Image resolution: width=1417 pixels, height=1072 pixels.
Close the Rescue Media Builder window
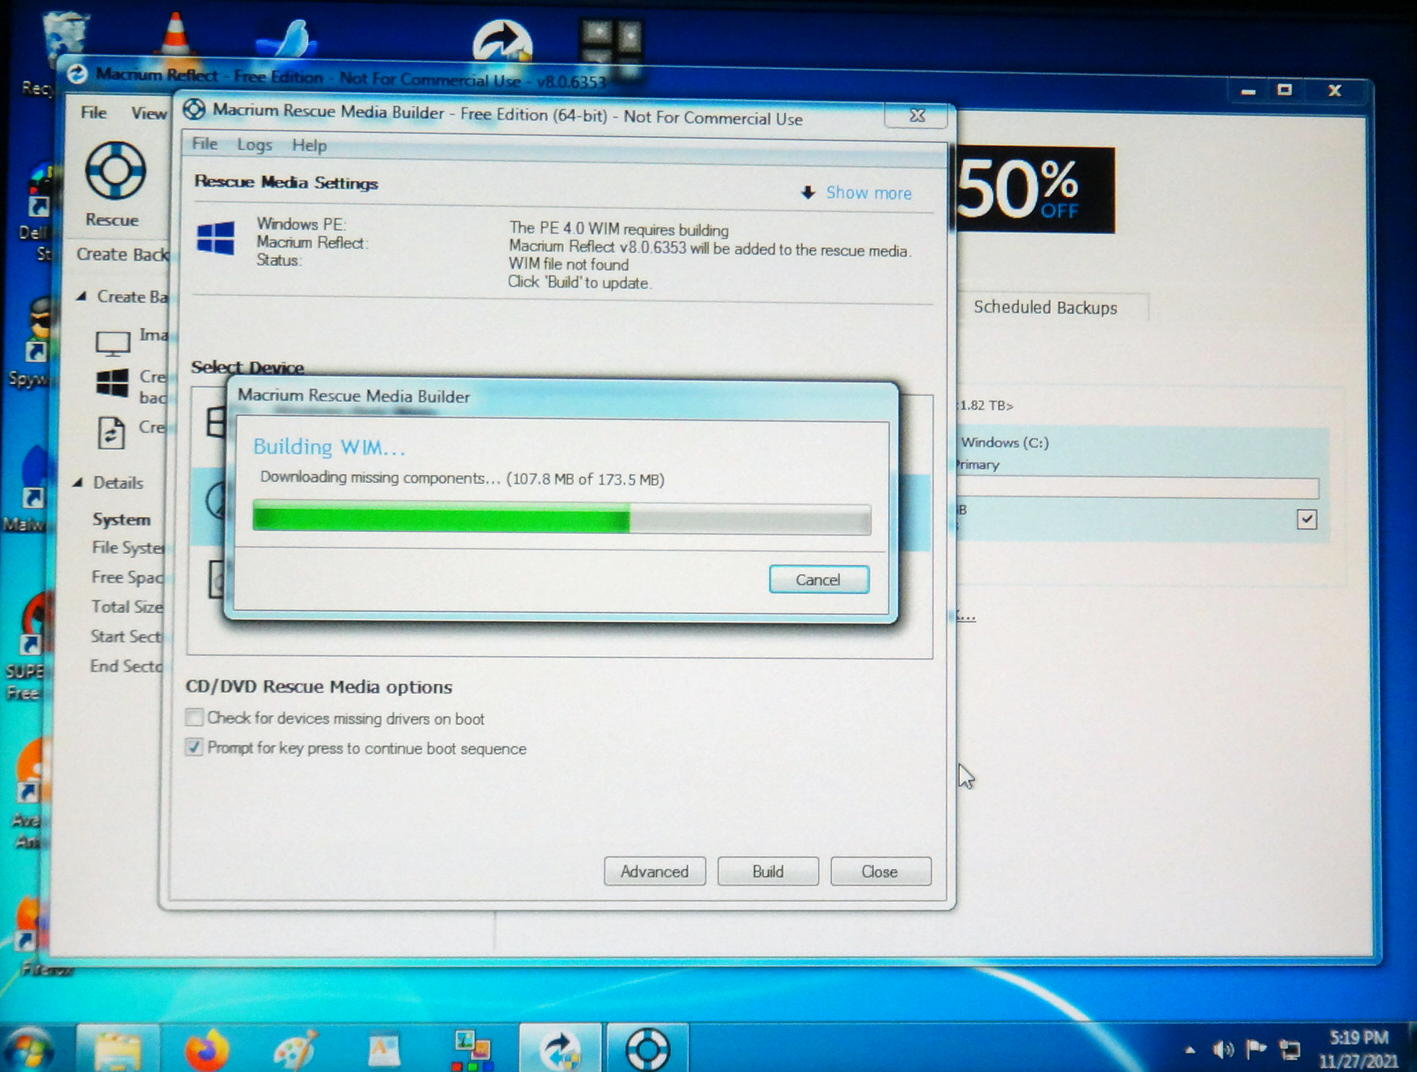point(918,116)
